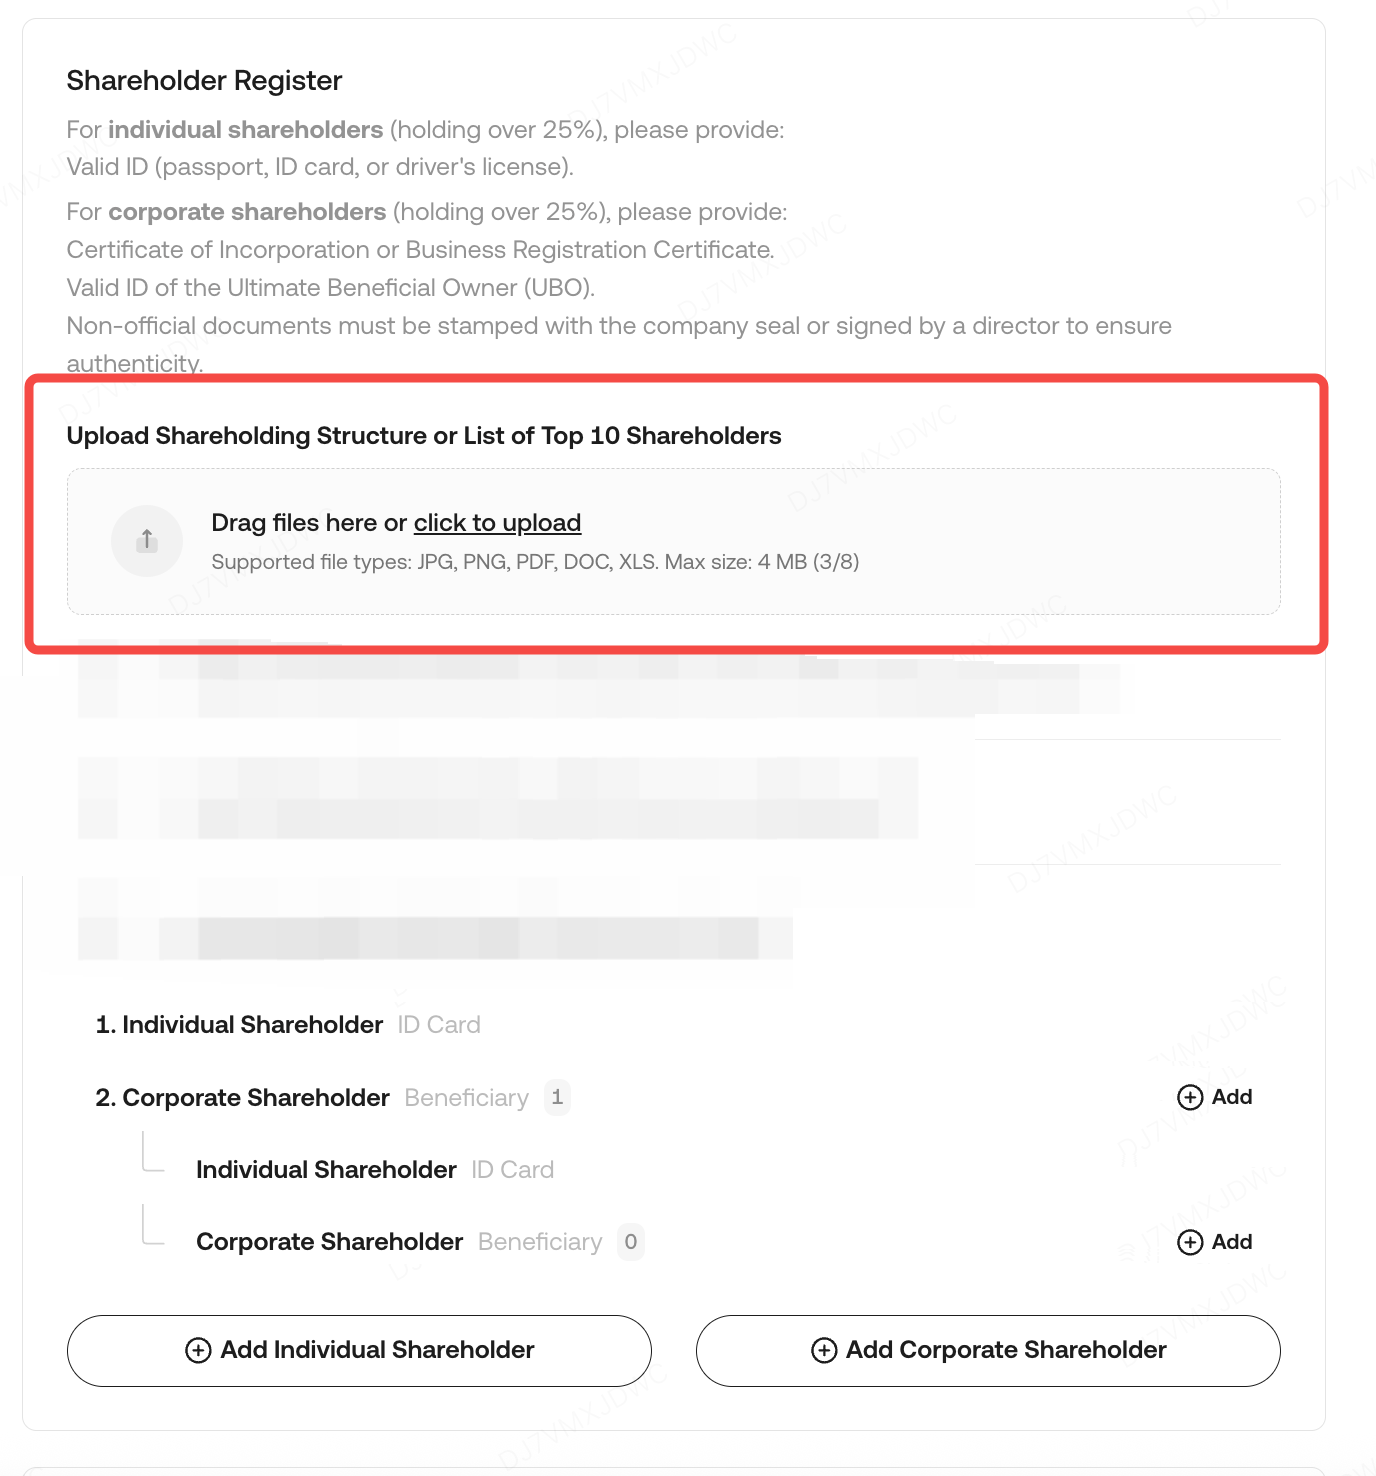The image size is (1376, 1476).
Task: Click 'Beneficiary' next to 2. Corporate Shareholder
Action: point(466,1098)
